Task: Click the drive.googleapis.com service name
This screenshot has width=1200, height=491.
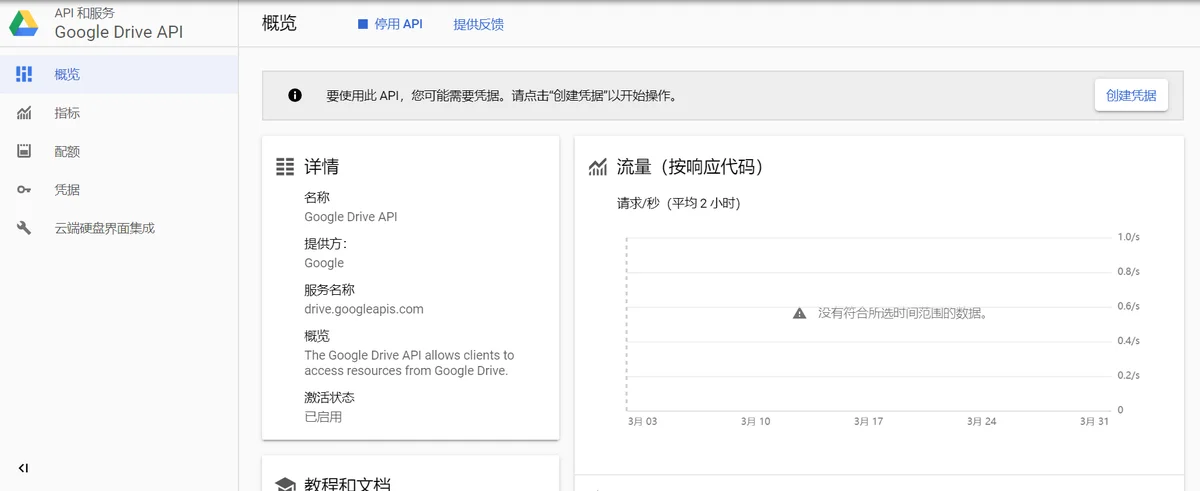Action: [x=364, y=309]
